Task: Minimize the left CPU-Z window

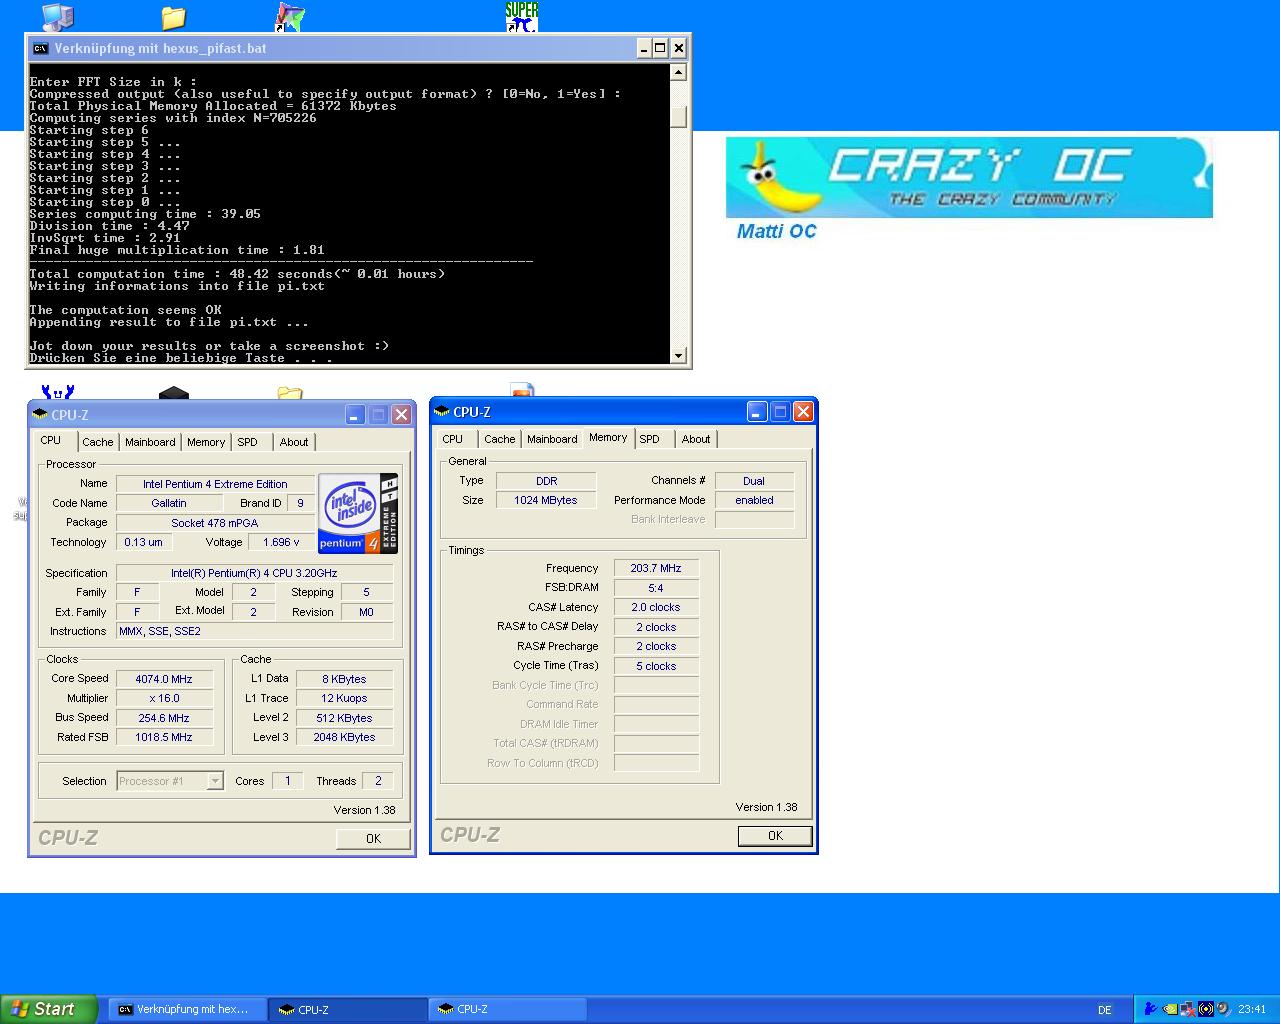Action: coord(355,414)
